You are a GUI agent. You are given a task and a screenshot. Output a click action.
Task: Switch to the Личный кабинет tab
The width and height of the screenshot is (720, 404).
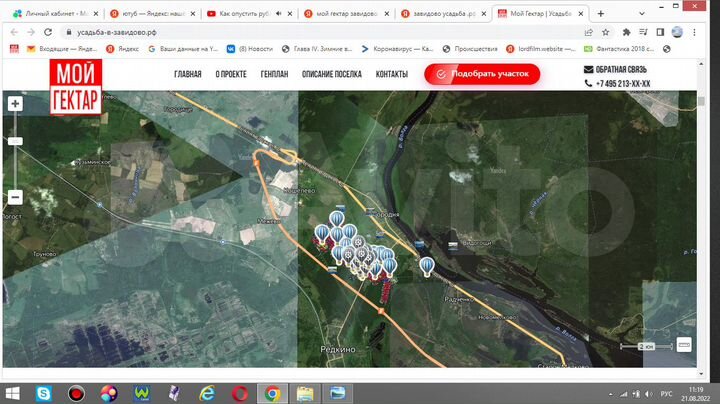click(x=55, y=14)
